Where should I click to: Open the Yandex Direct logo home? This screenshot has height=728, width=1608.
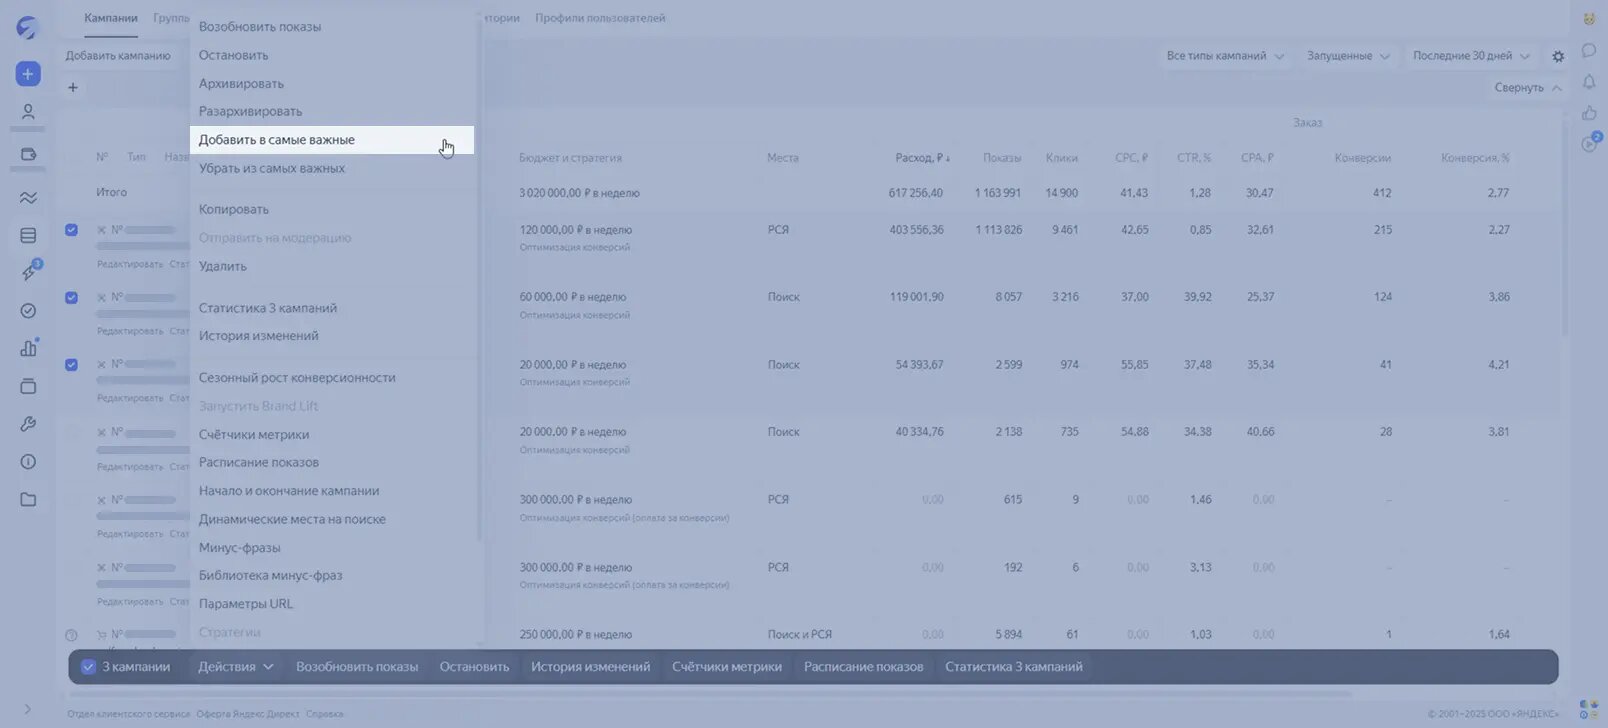[x=27, y=28]
